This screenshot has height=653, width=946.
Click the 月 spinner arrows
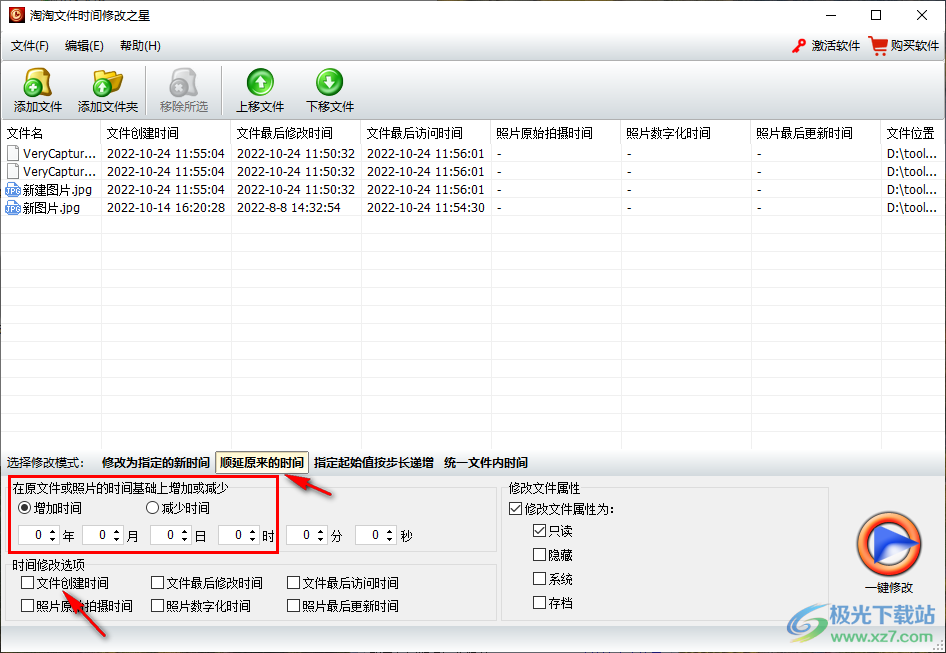coord(116,535)
